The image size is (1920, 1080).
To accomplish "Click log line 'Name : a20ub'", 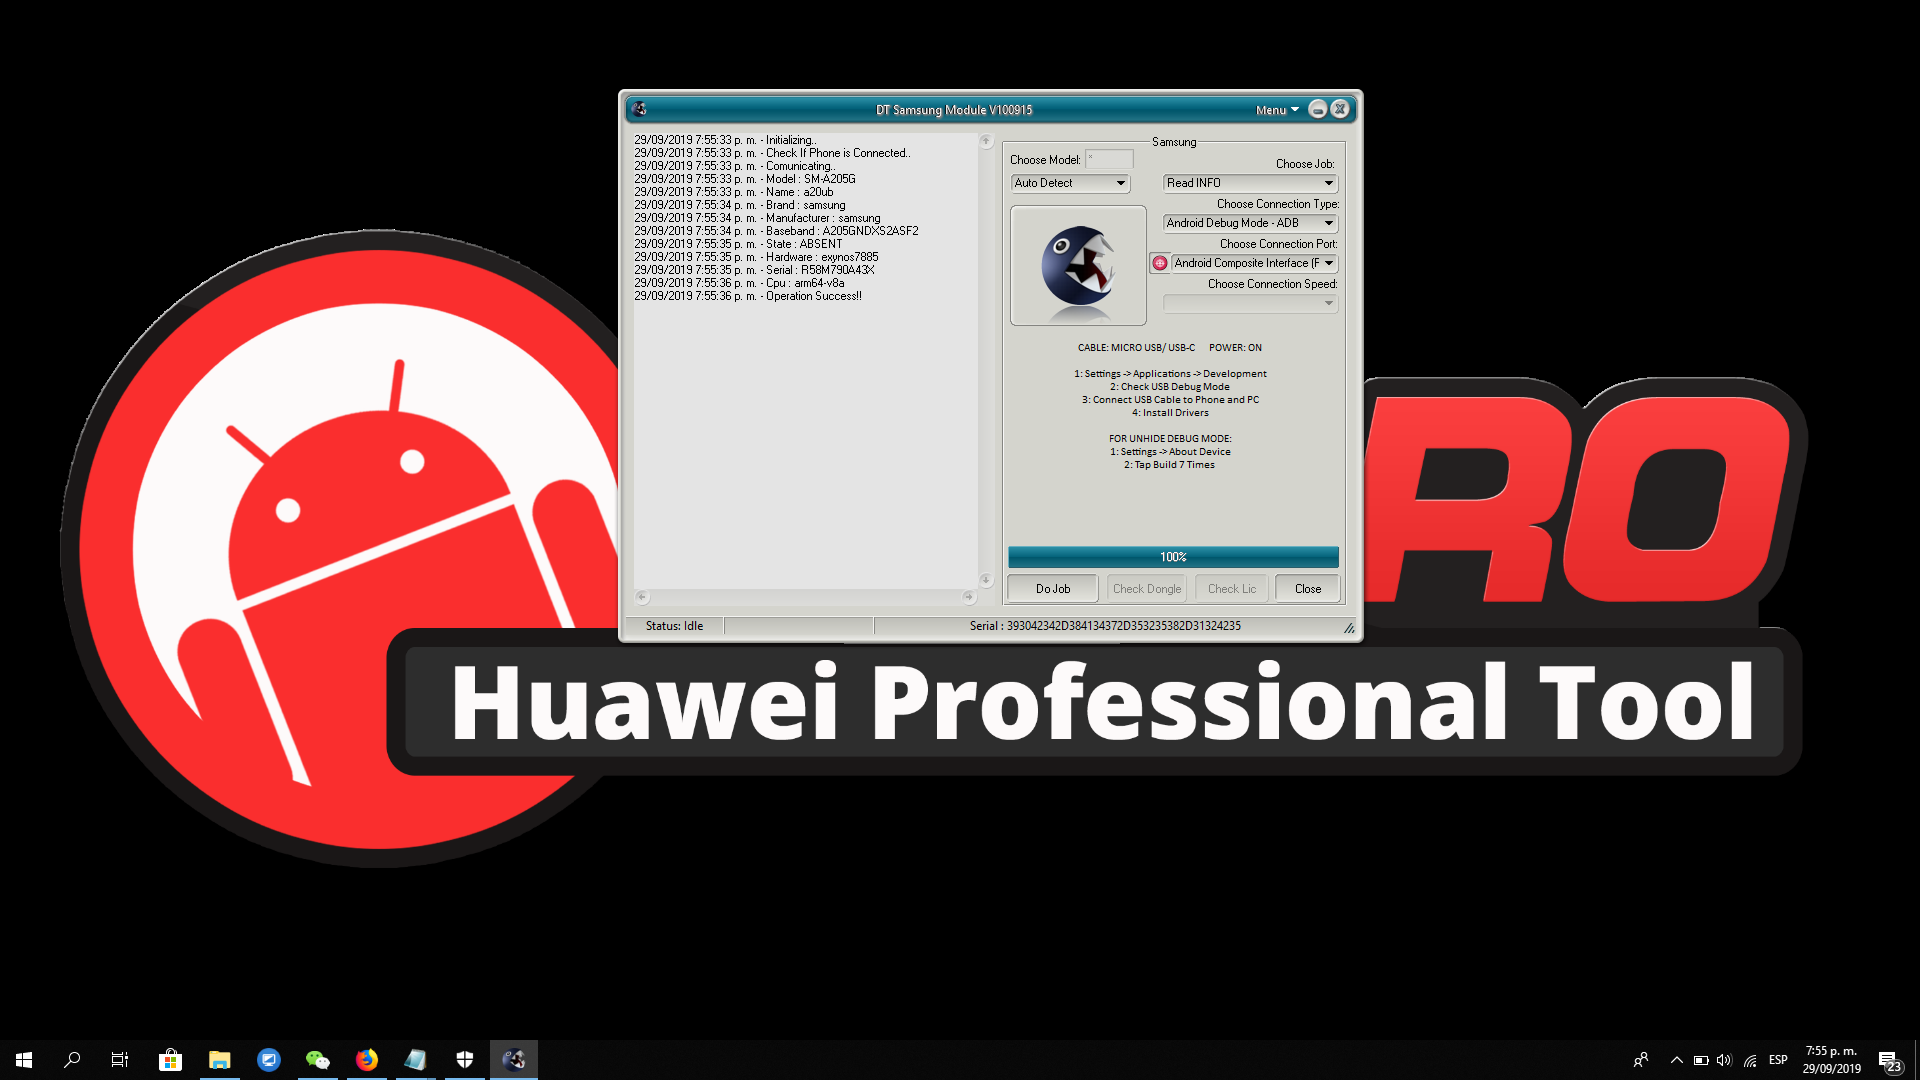I will pos(734,192).
